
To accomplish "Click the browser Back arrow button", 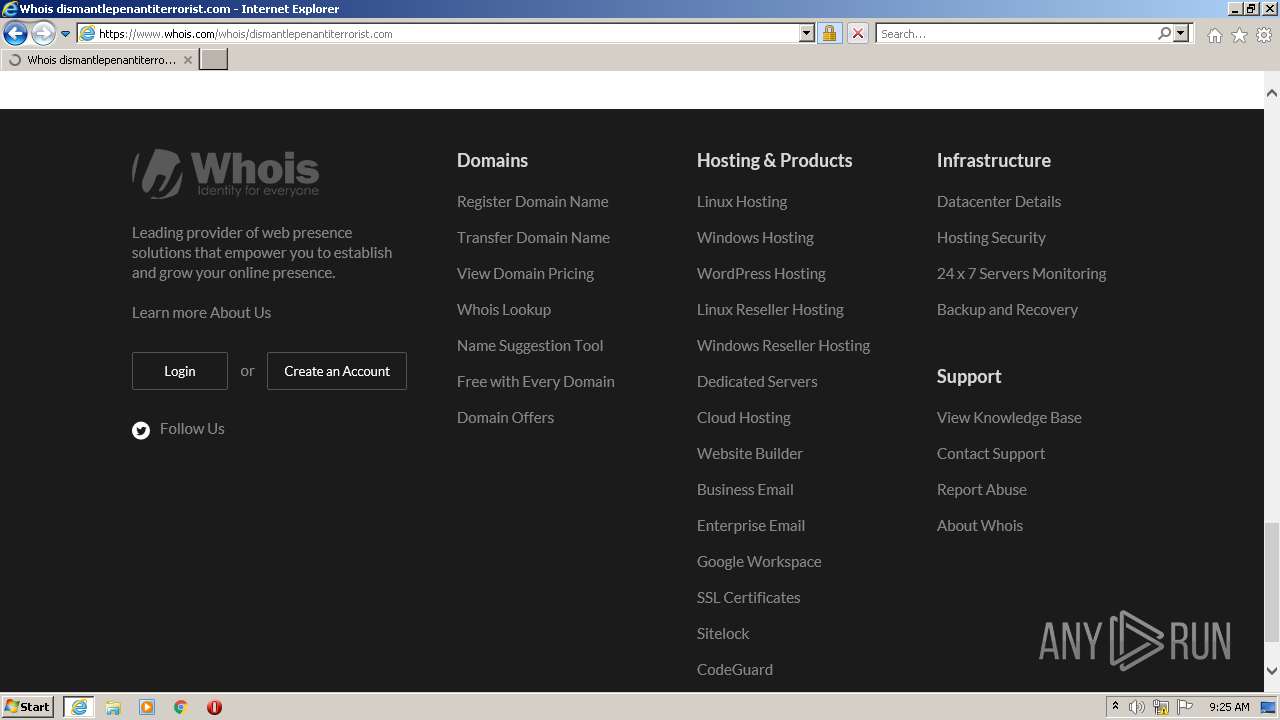I will (x=15, y=34).
